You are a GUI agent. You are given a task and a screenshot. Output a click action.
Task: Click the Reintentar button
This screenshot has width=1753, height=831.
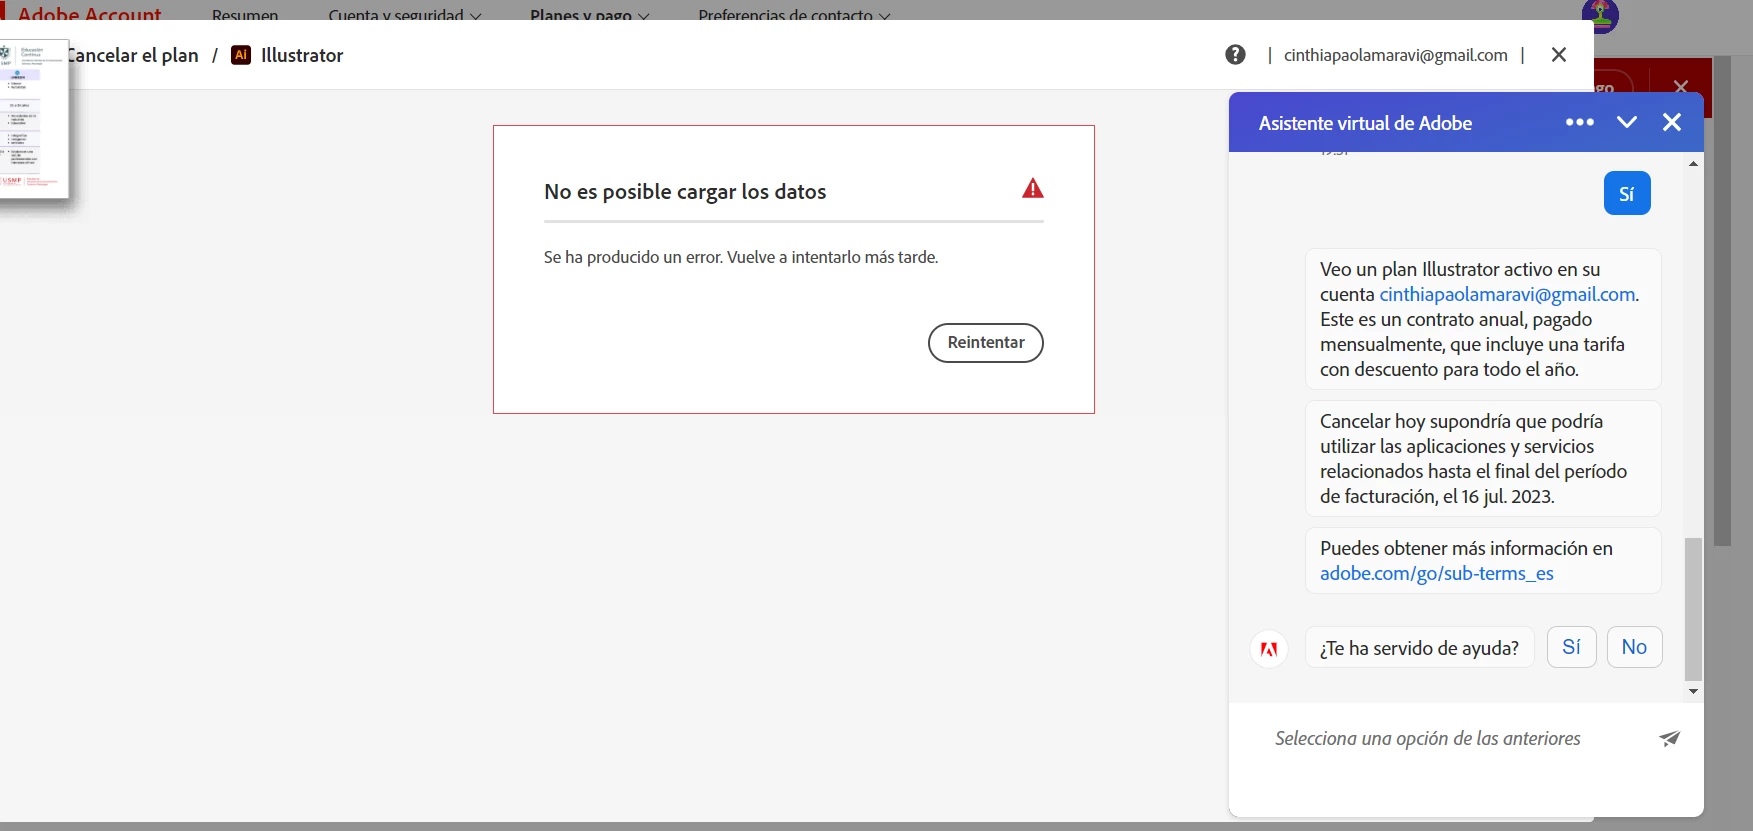985,343
